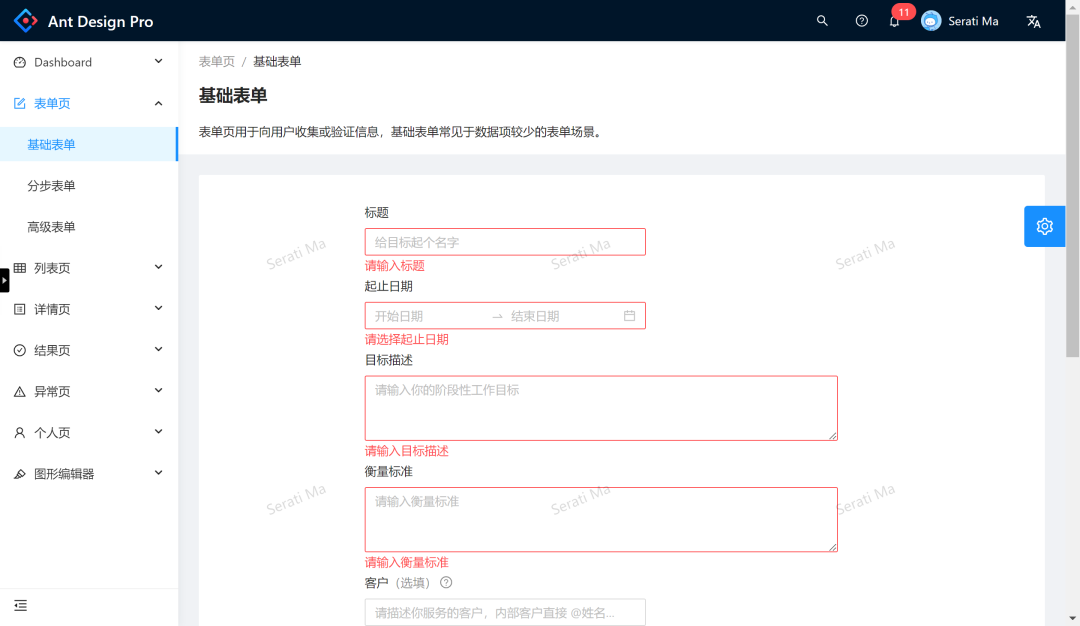
Task: Click the 请输入衡量标准 error message
Action: coord(406,563)
